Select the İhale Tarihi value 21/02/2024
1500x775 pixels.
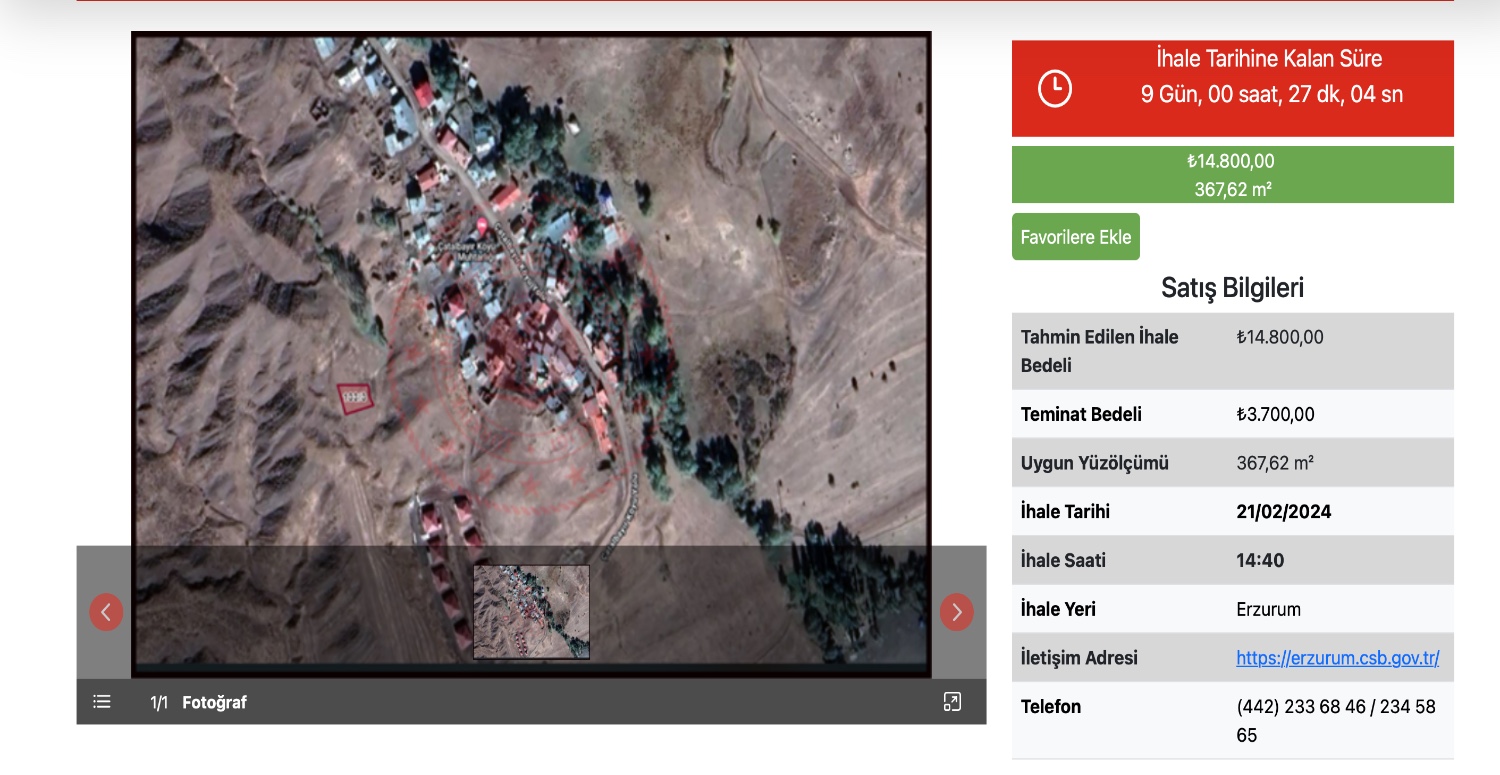(1283, 512)
